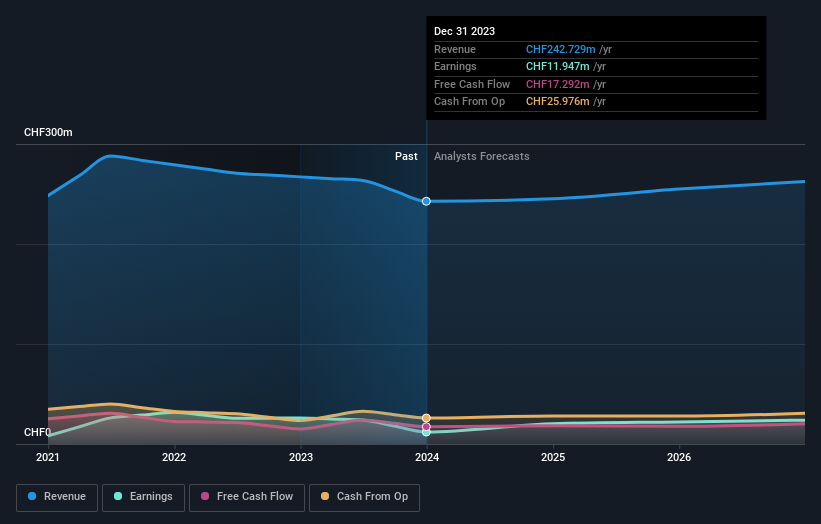Click the Dec 31 2023 tooltip date

[x=464, y=31]
